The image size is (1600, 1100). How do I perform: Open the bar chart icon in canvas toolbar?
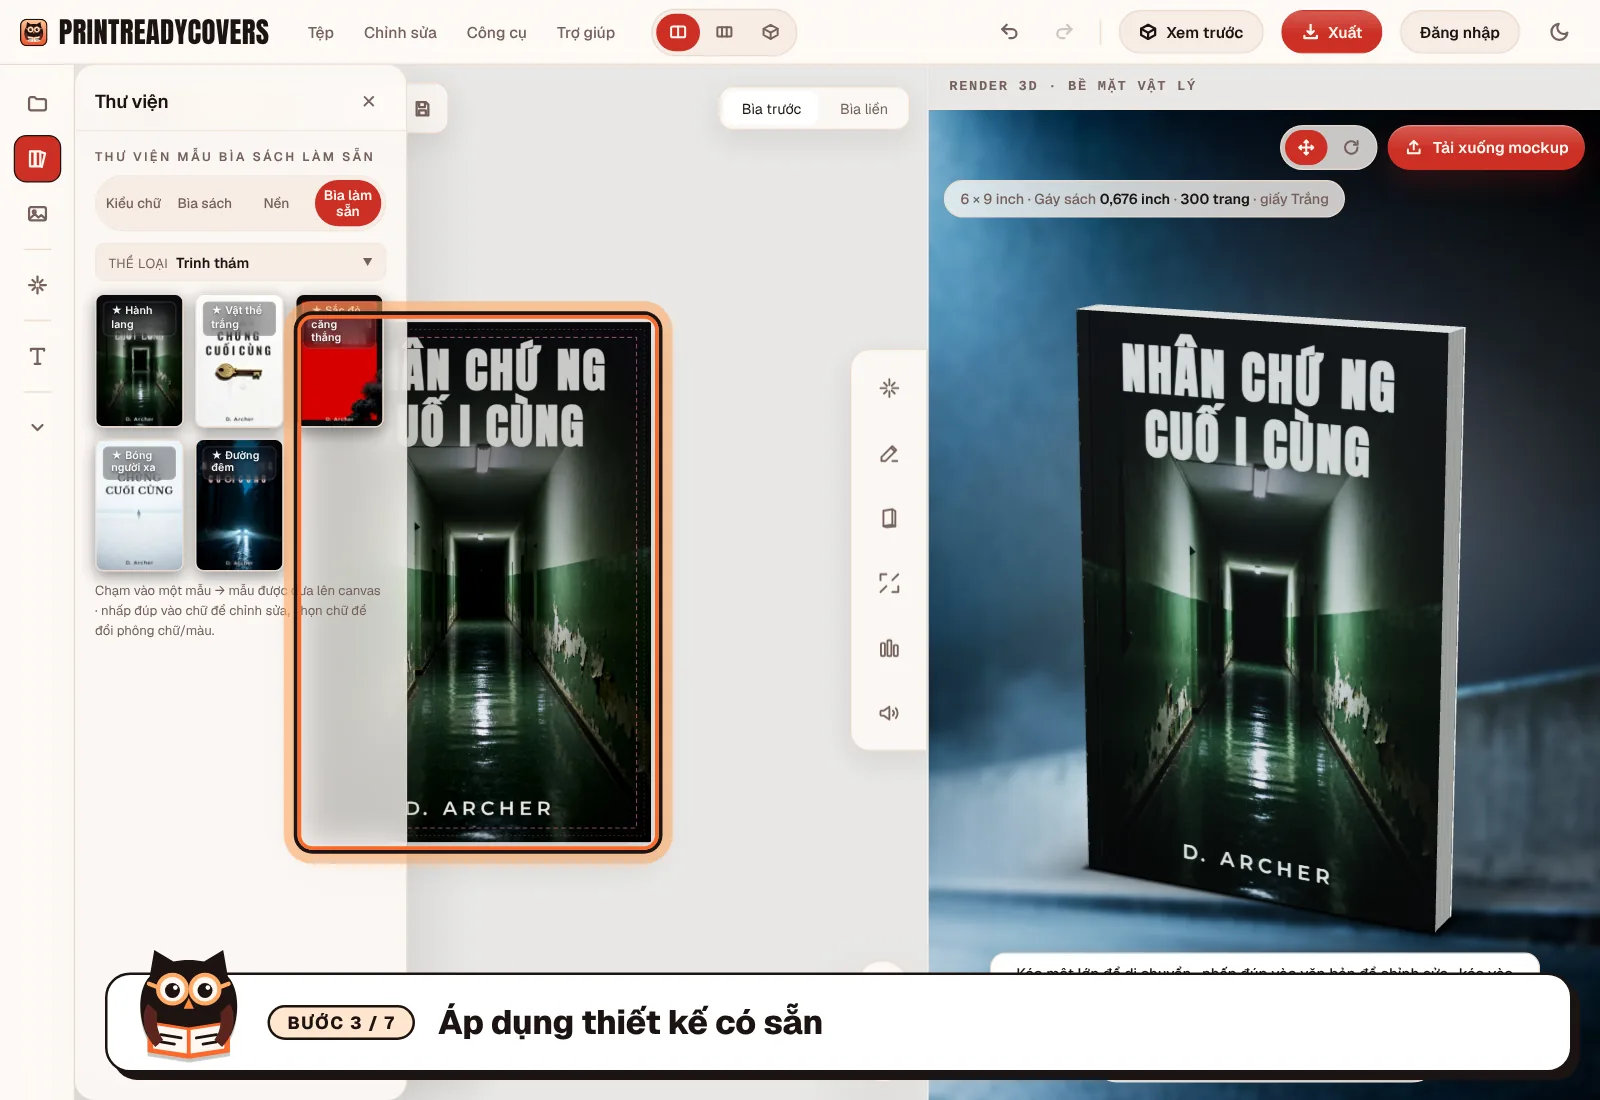pos(889,649)
